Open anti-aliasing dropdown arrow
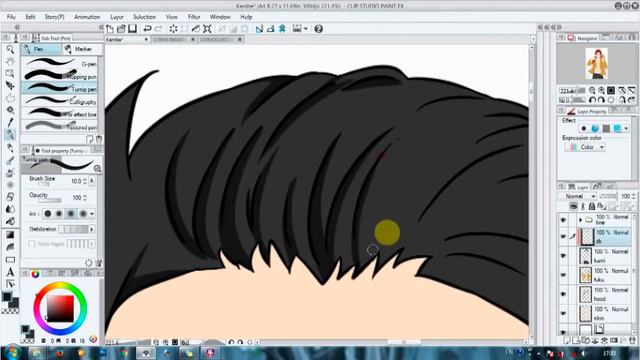 click(x=92, y=214)
